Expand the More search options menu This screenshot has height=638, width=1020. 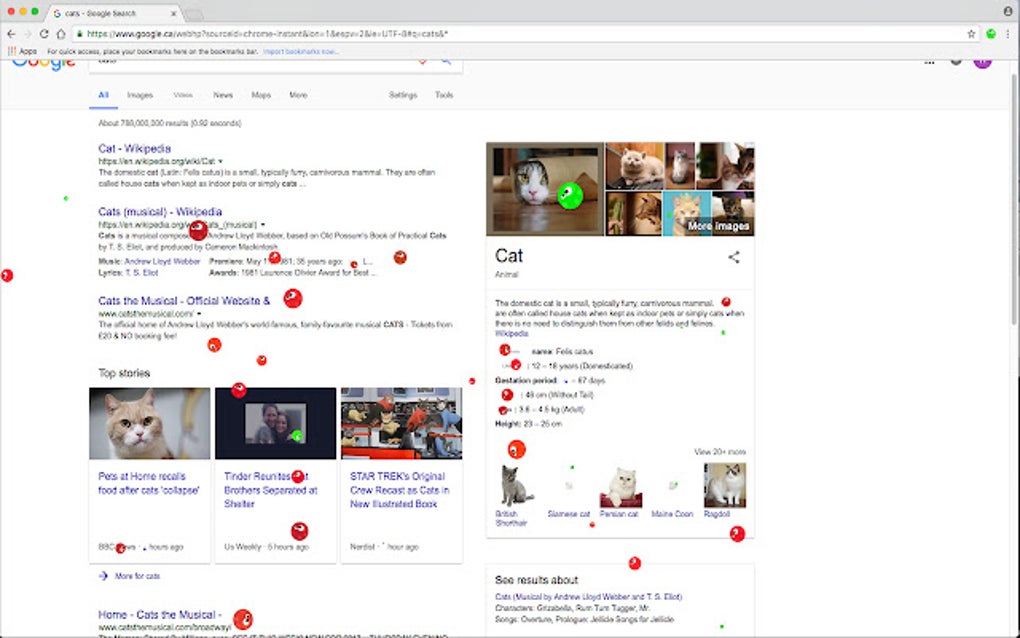[x=297, y=95]
